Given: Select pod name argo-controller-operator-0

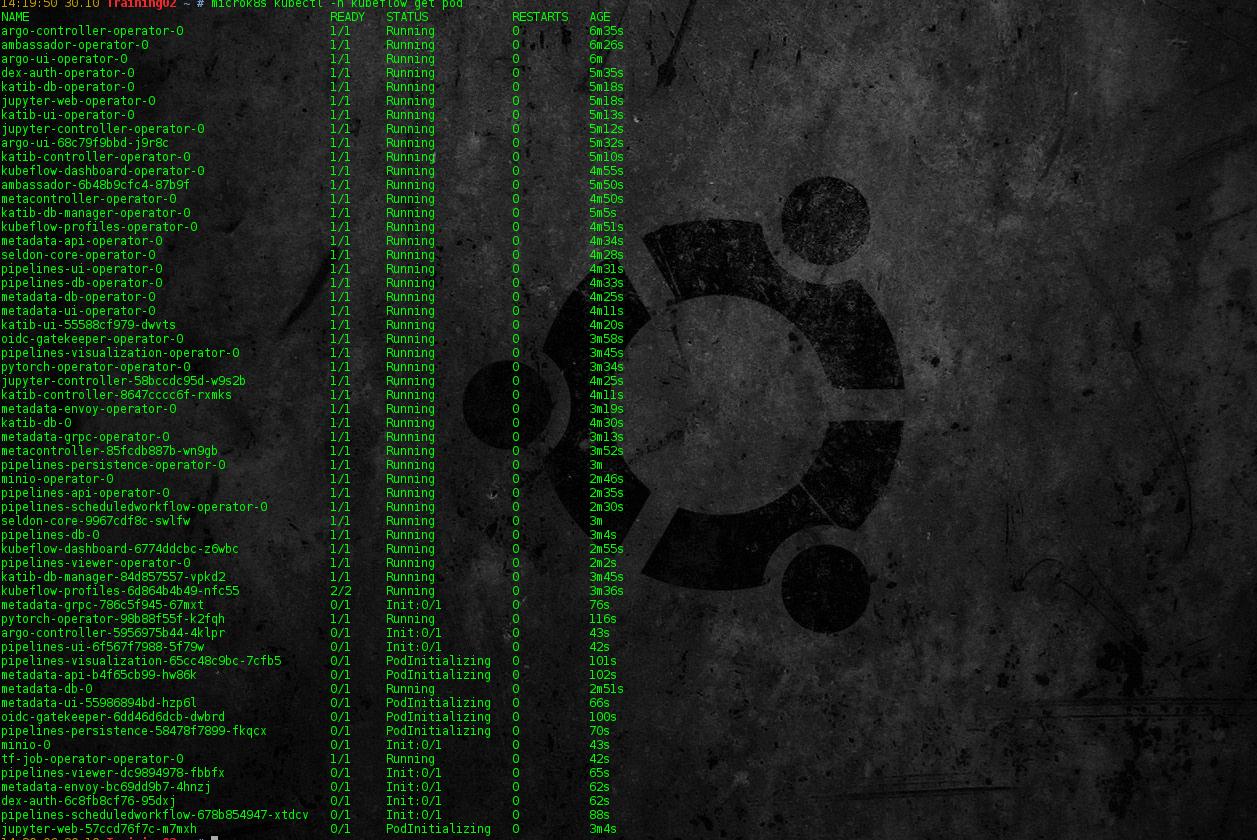Looking at the screenshot, I should coord(92,31).
